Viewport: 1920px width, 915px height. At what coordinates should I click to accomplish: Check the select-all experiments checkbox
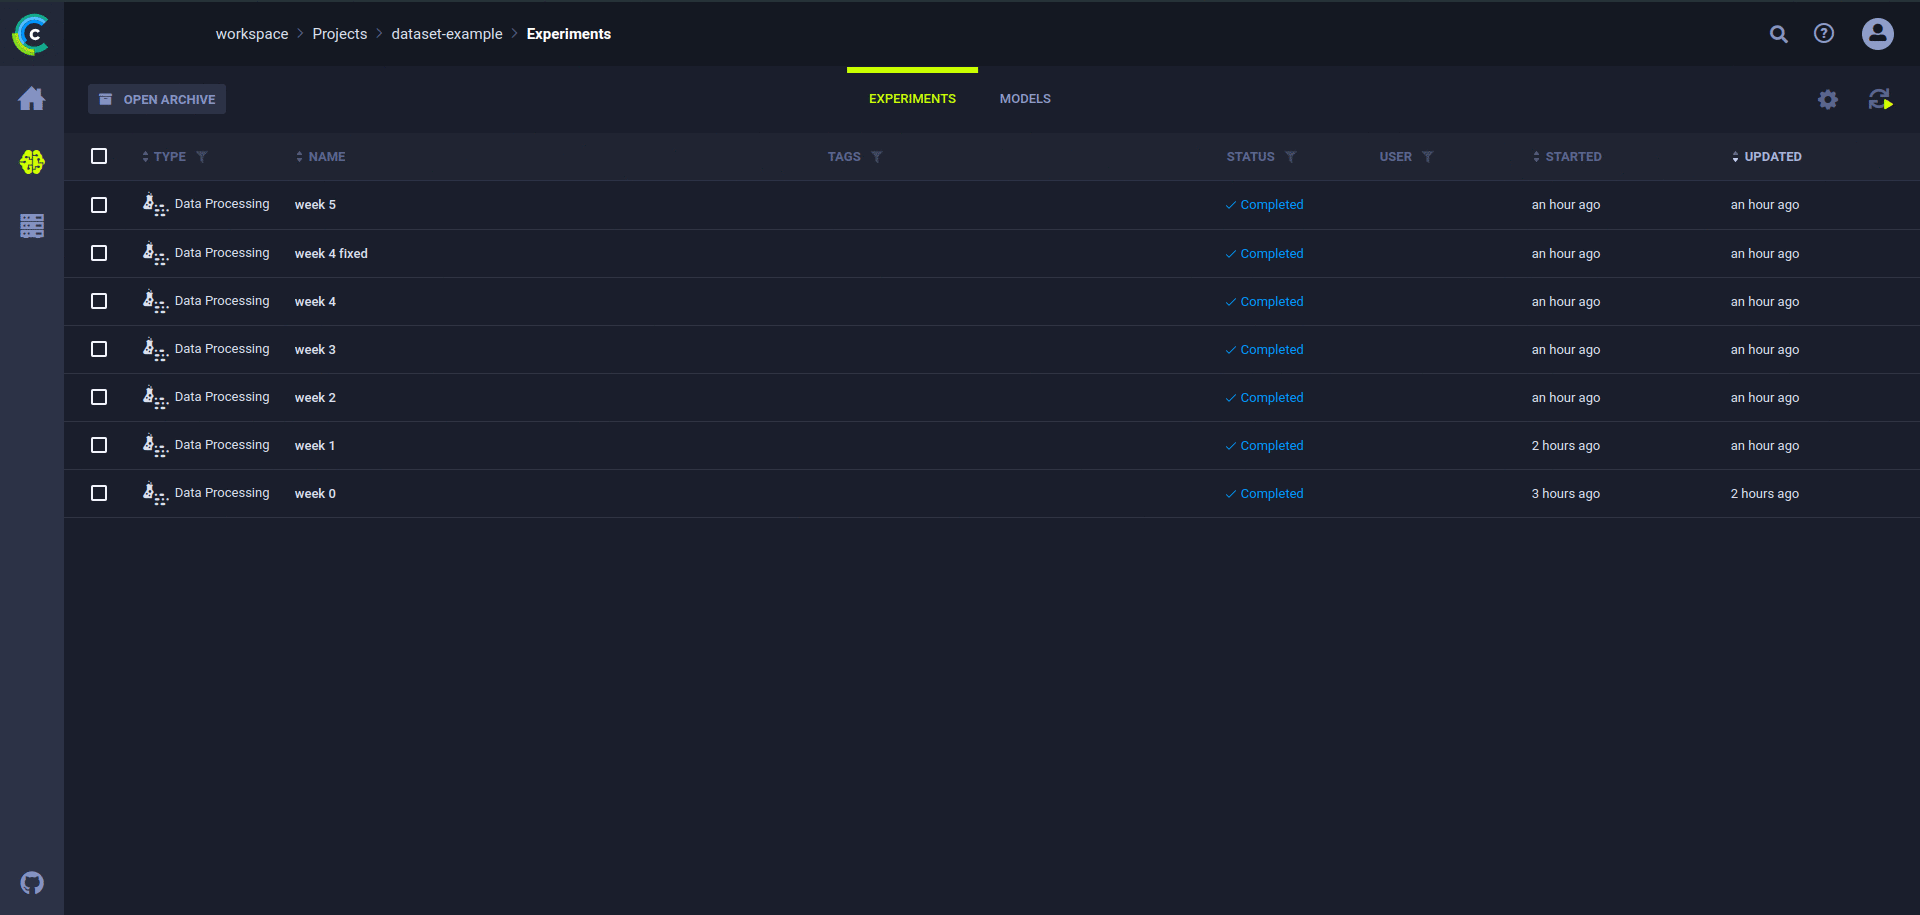pos(99,156)
